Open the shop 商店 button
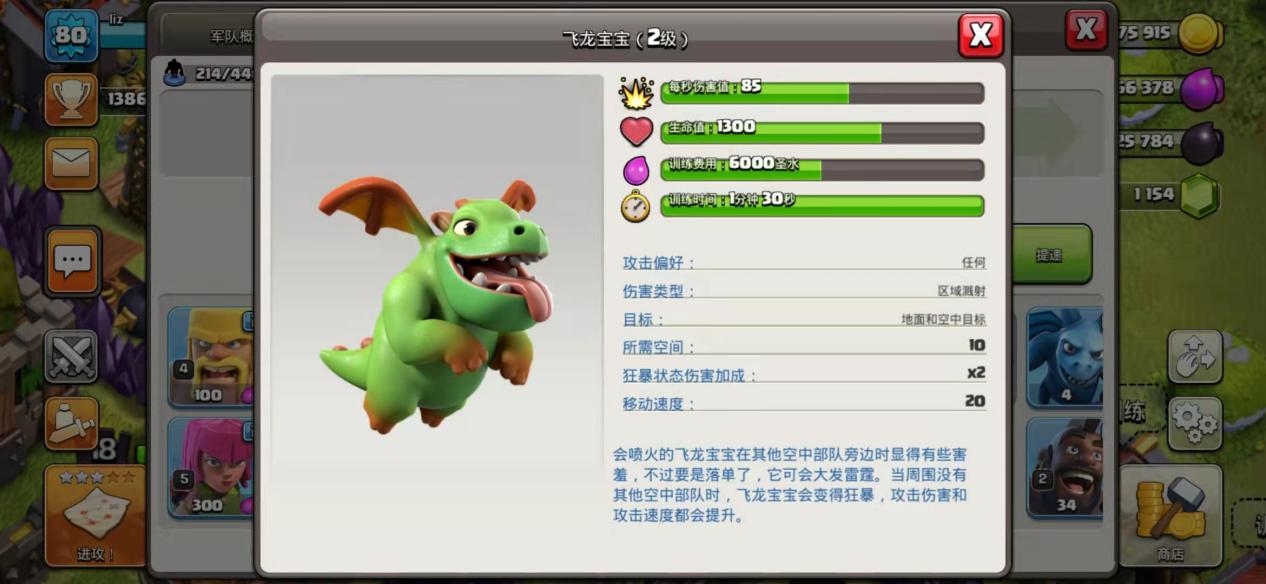Viewport: 1266px width, 584px height. pos(1170,516)
